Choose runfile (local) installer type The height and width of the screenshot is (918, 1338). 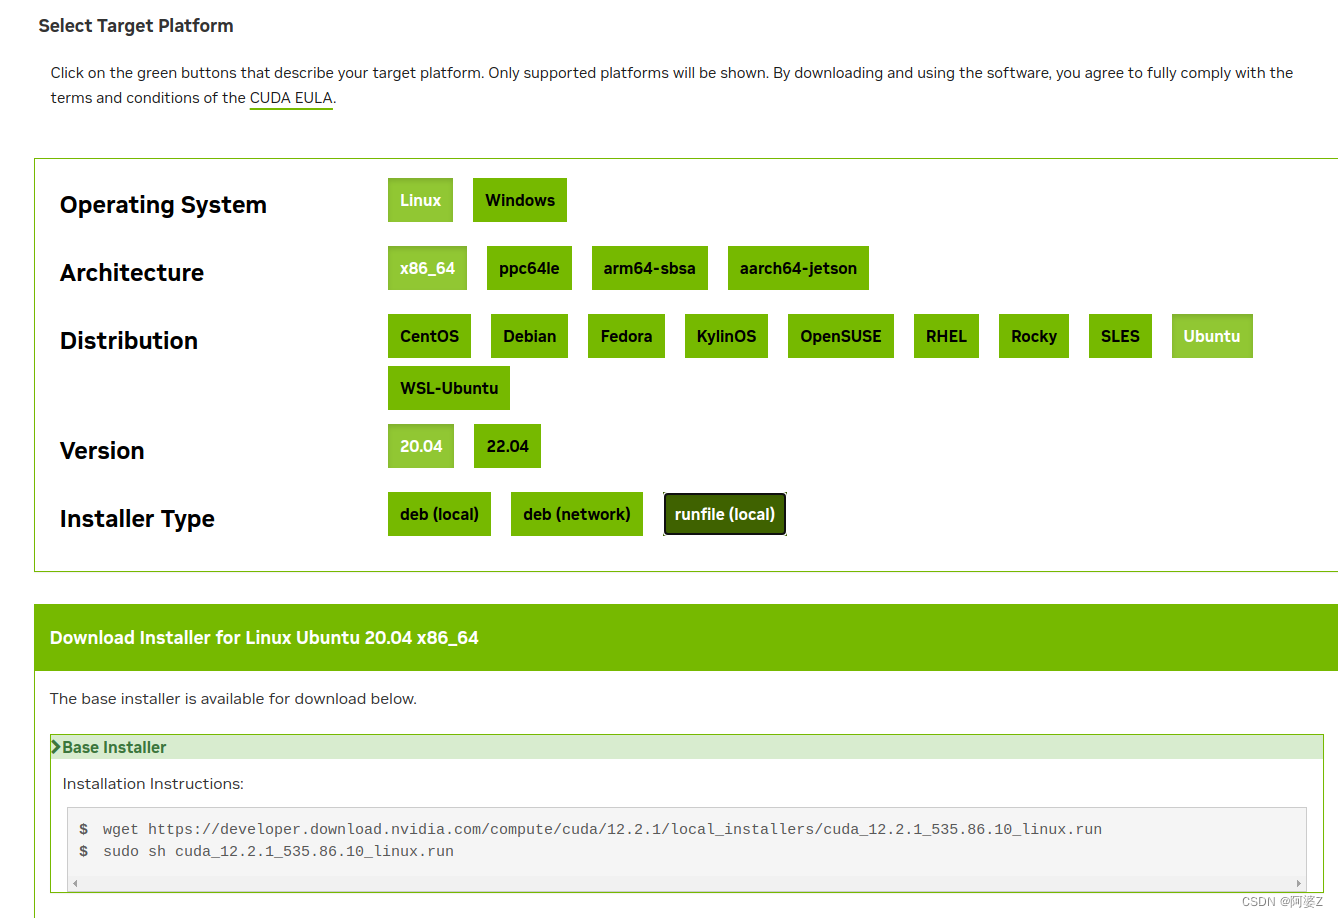coord(725,514)
